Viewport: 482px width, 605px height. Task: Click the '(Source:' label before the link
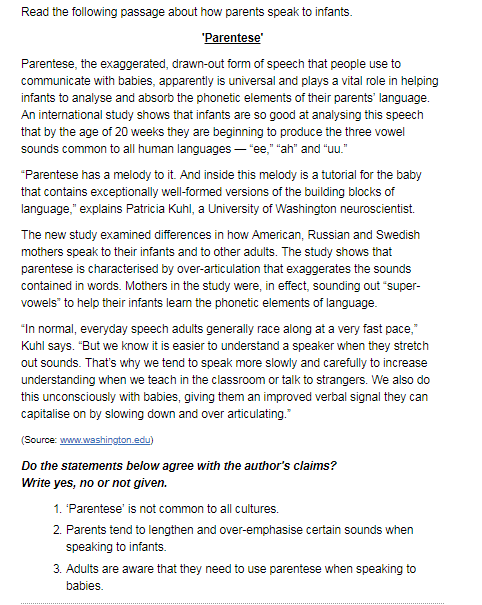click(x=39, y=440)
